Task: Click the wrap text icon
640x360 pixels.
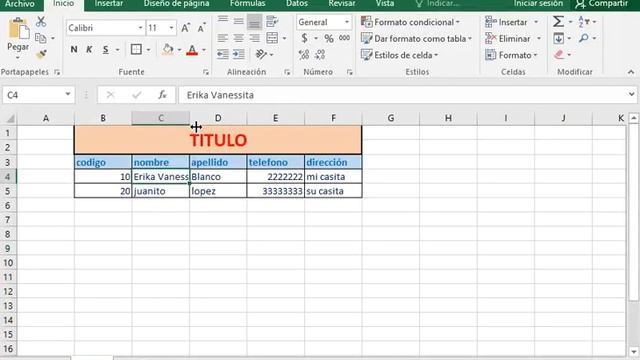Action: [x=272, y=21]
